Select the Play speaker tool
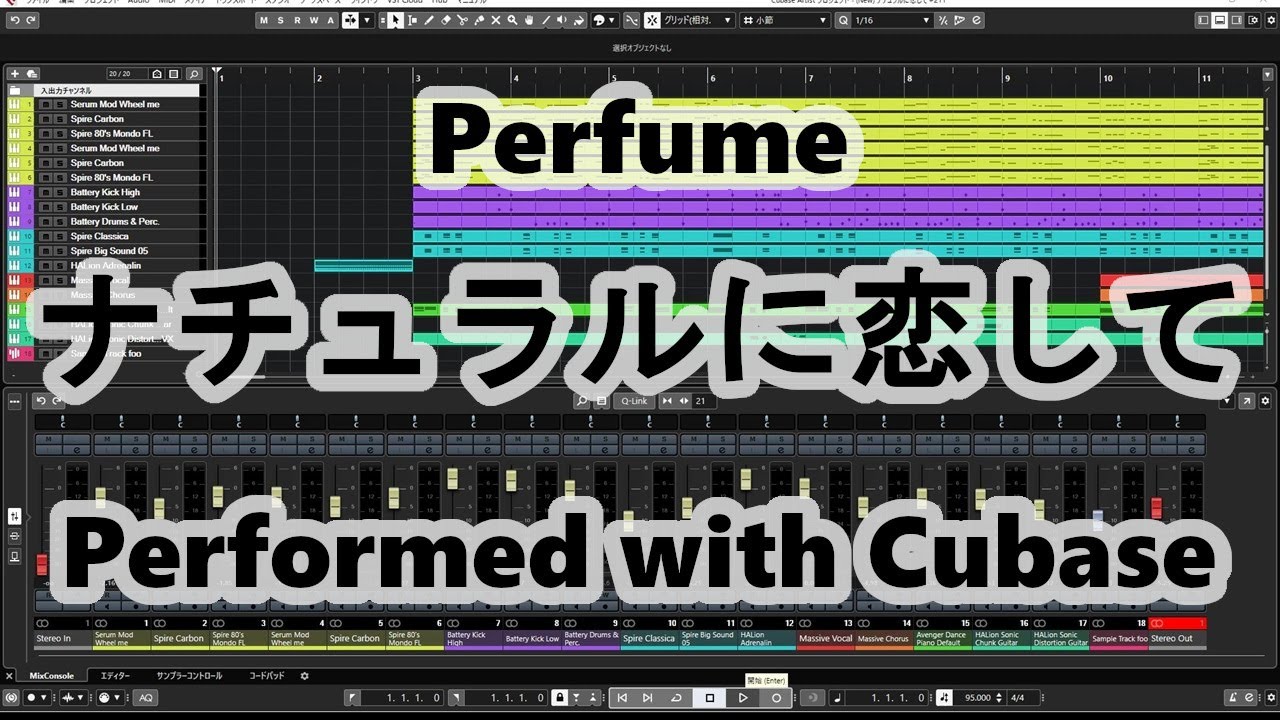This screenshot has width=1280, height=720. coord(562,20)
